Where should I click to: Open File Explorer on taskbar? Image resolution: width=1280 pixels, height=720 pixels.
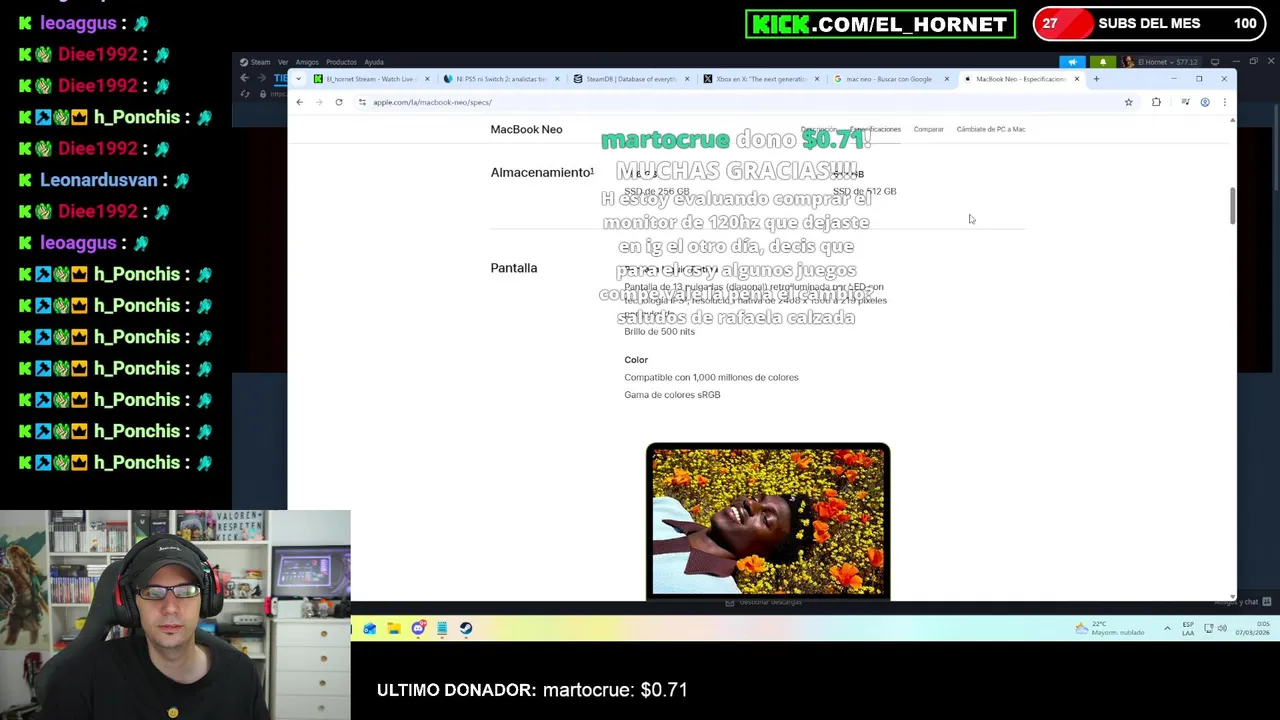pyautogui.click(x=394, y=628)
